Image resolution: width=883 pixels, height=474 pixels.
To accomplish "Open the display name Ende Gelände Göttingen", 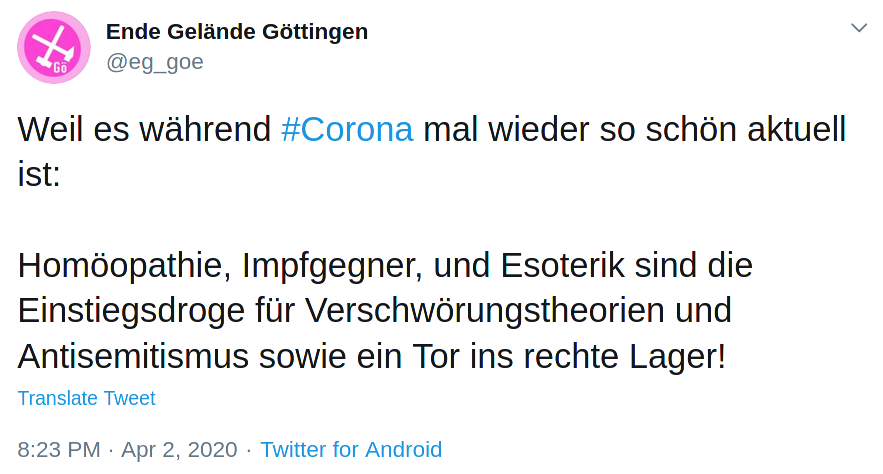I will (x=237, y=32).
